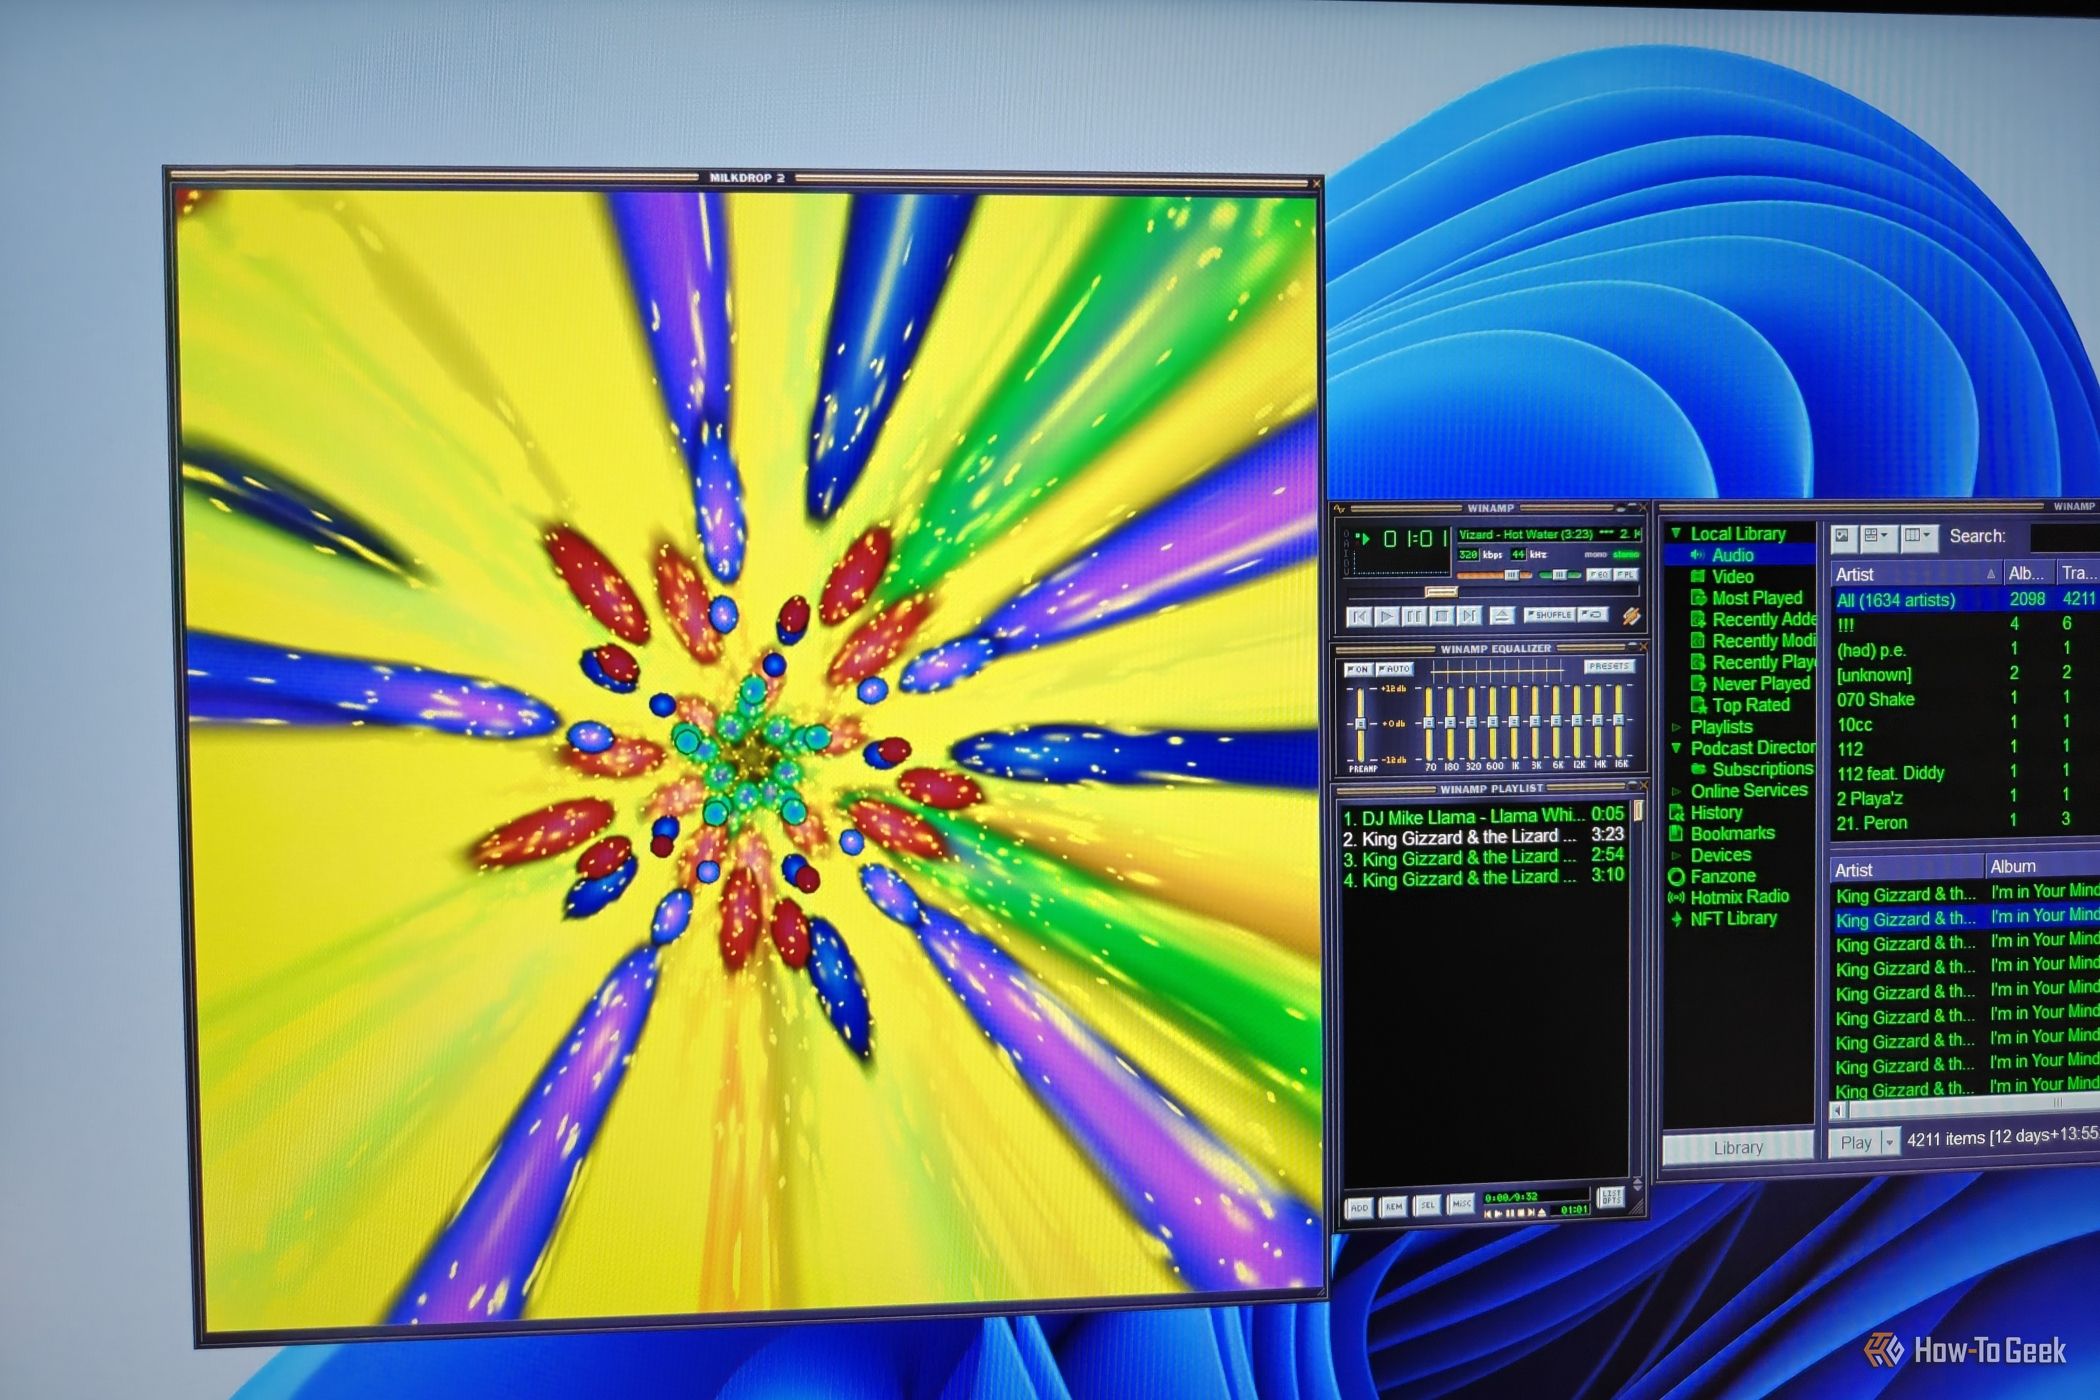
Task: Expand the Online Services node
Action: [1677, 791]
